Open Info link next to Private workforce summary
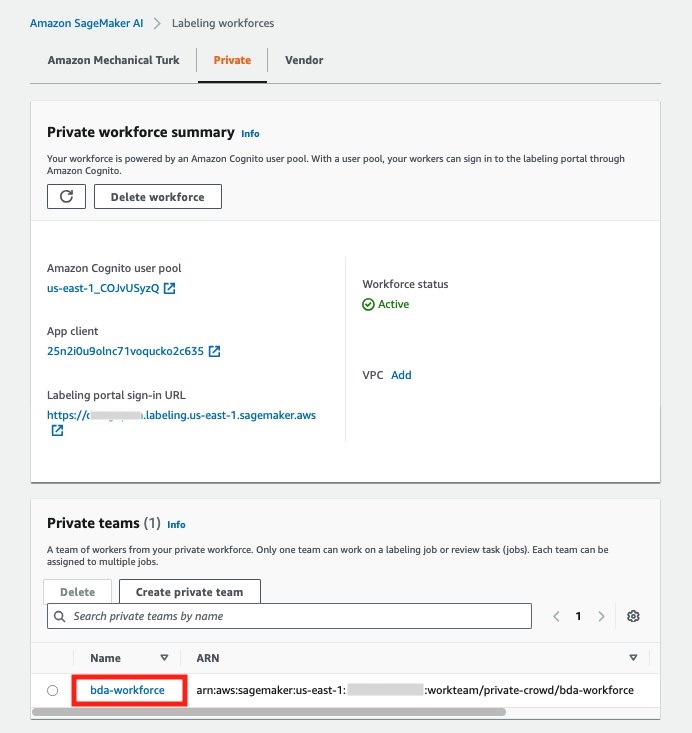Image resolution: width=692 pixels, height=733 pixels. point(250,134)
